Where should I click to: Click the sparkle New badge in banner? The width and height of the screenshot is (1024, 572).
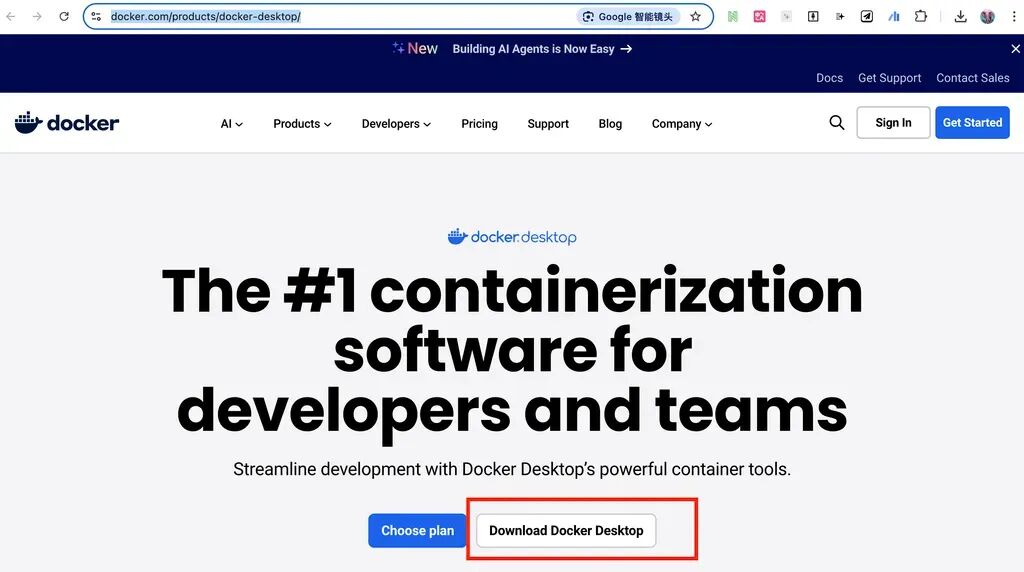tap(415, 49)
